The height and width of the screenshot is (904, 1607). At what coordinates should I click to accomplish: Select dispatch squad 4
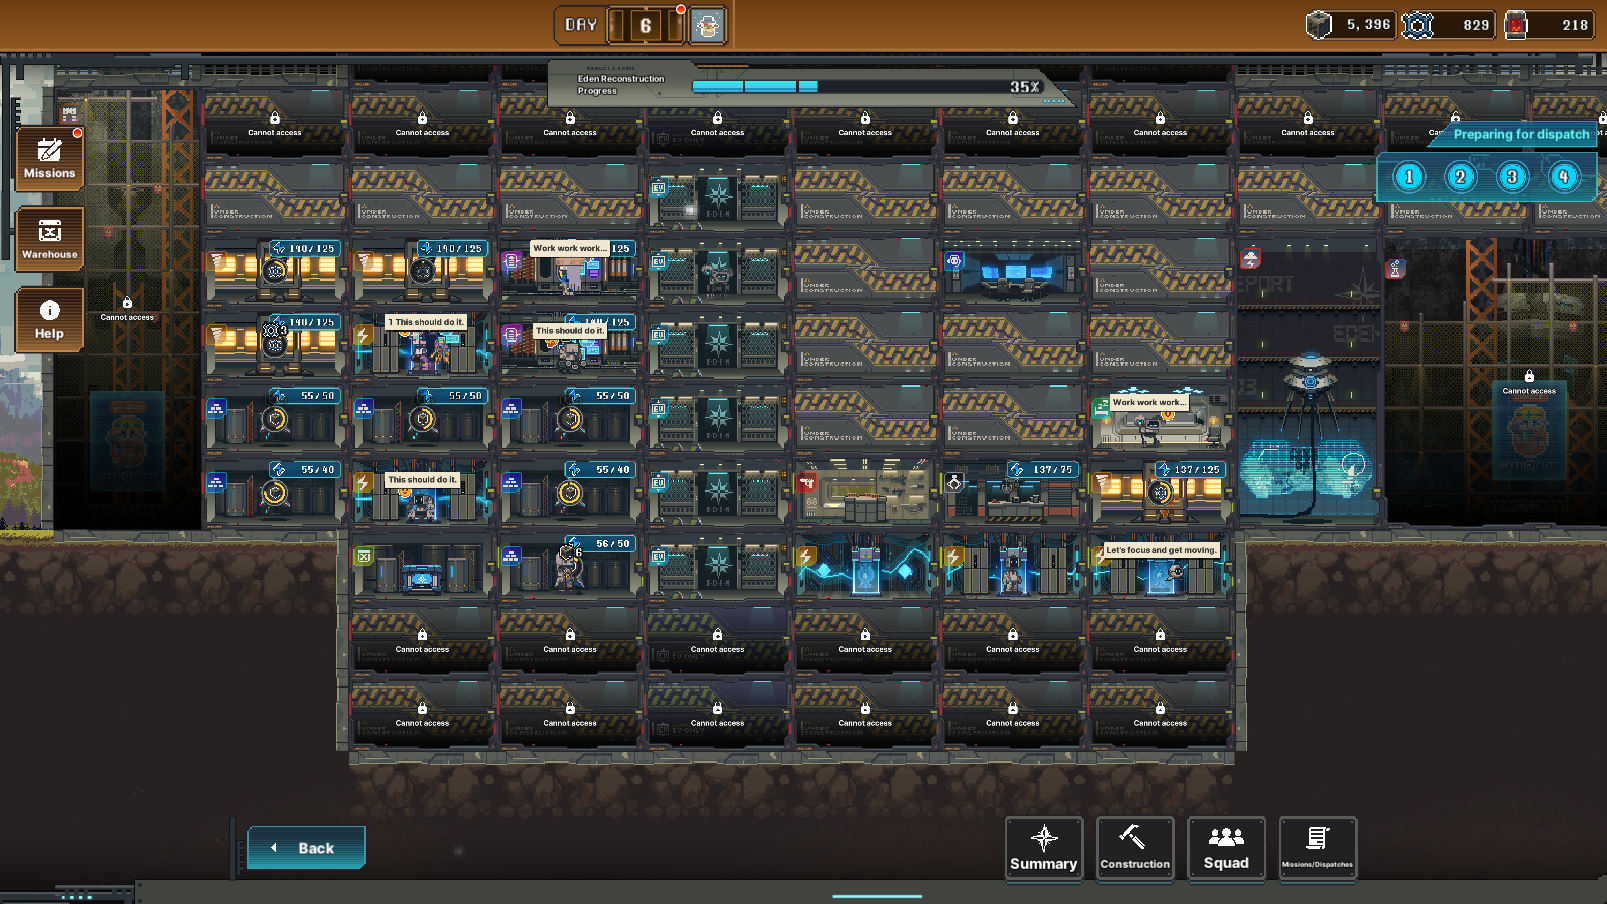1563,177
